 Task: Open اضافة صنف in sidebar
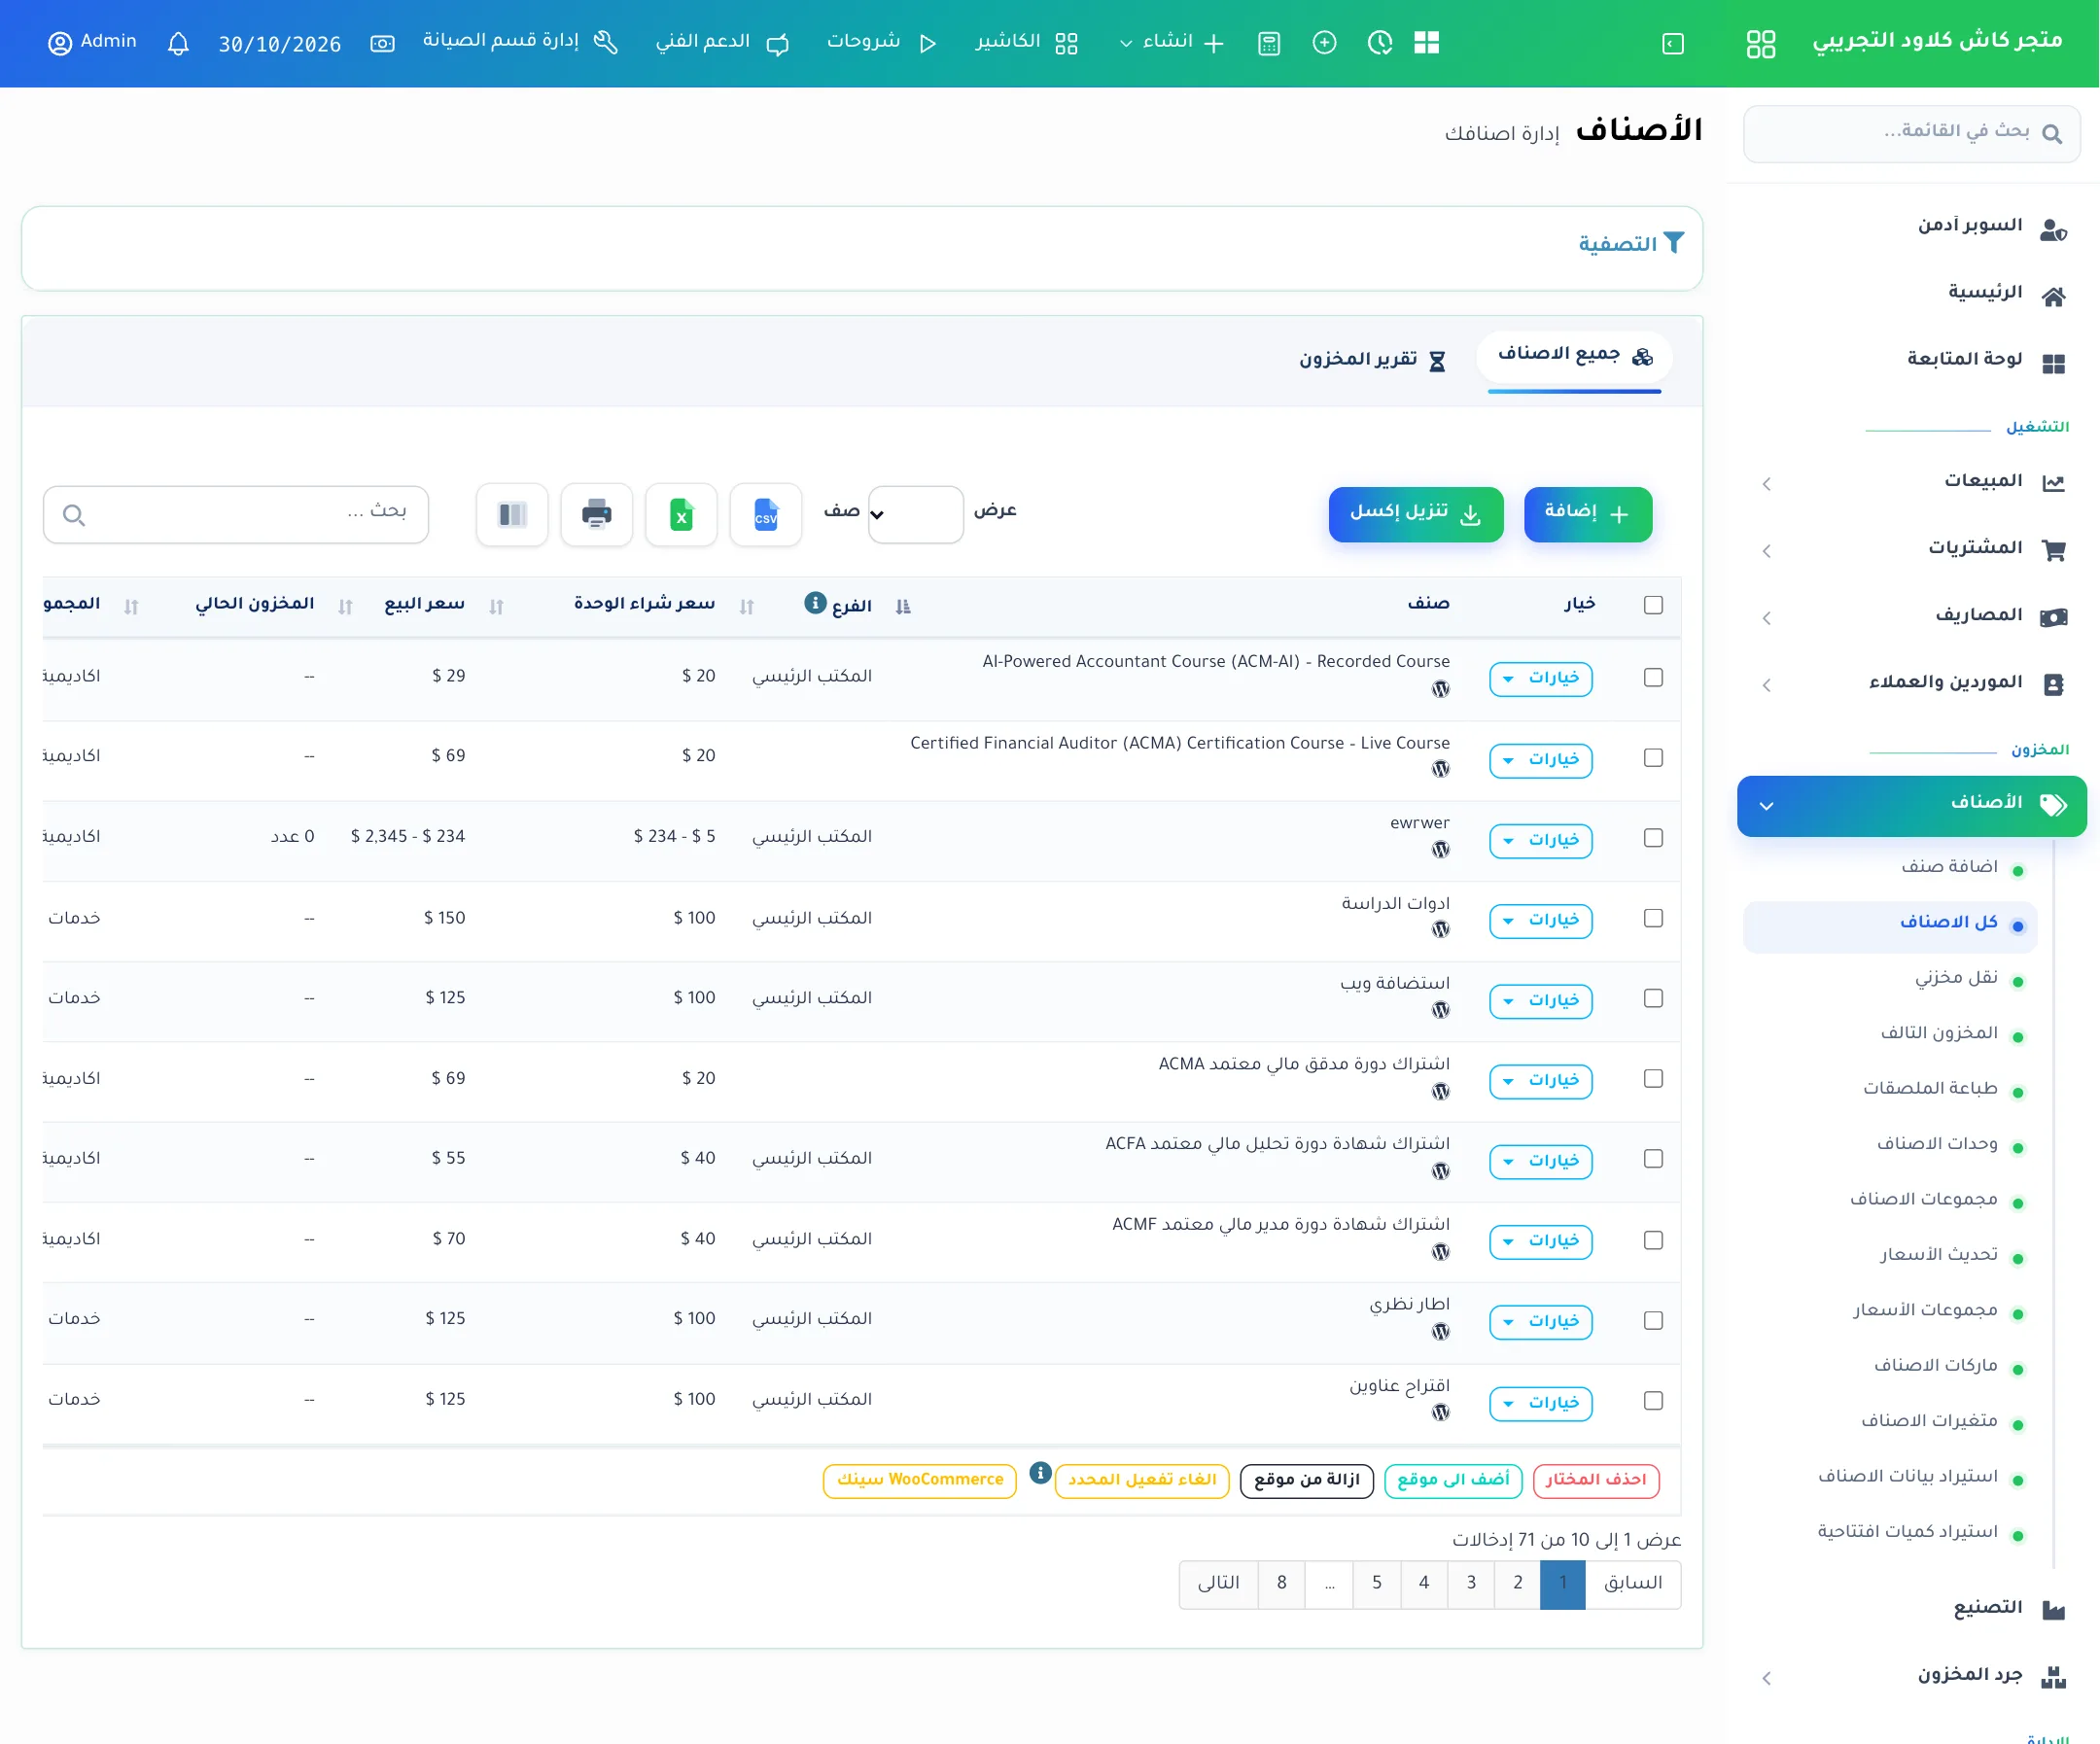(1948, 867)
